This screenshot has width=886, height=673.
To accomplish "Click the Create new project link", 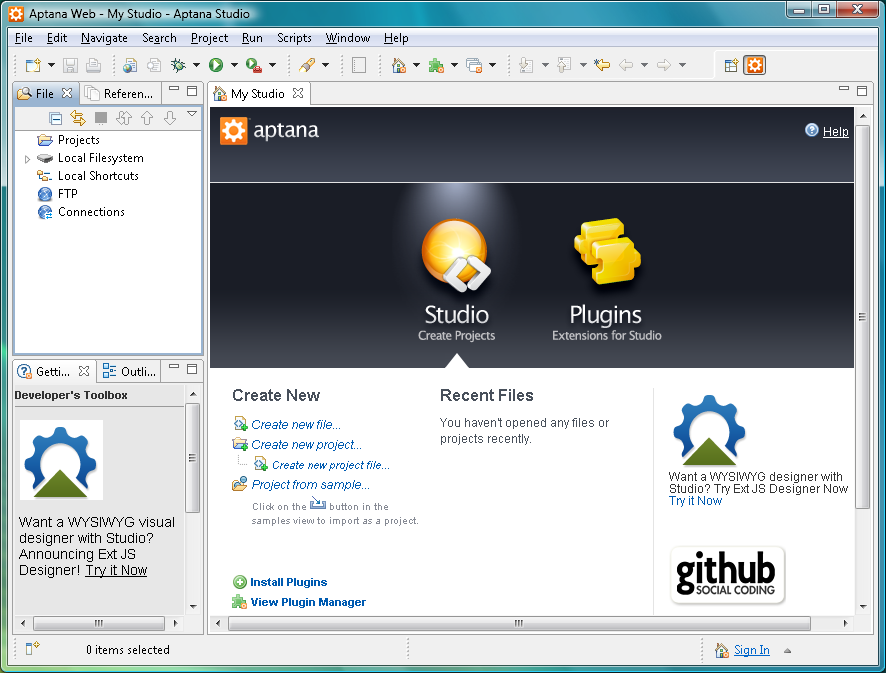I will (306, 445).
